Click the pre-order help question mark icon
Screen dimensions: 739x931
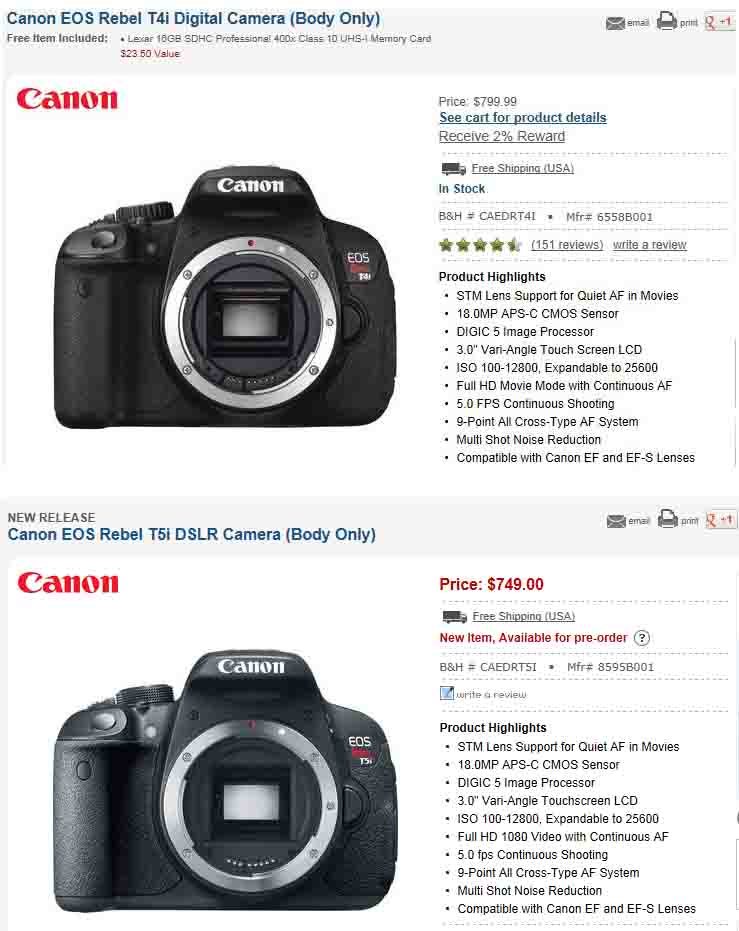tap(642, 638)
